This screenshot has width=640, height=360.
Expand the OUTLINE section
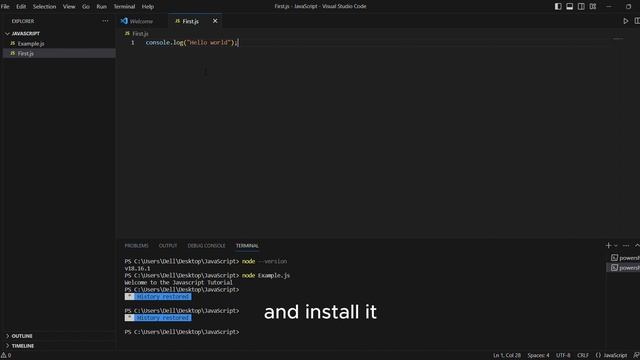(x=22, y=336)
